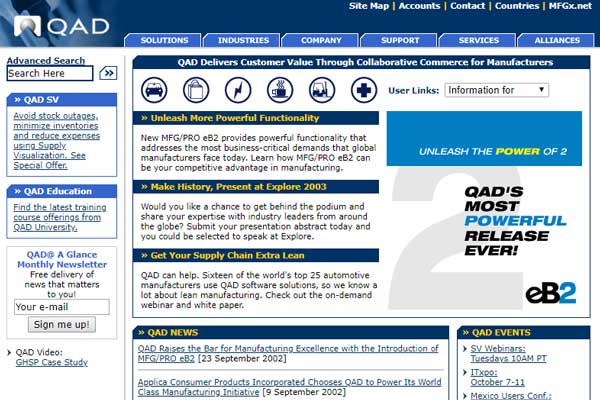
Task: Open the Contact link
Action: 467,6
